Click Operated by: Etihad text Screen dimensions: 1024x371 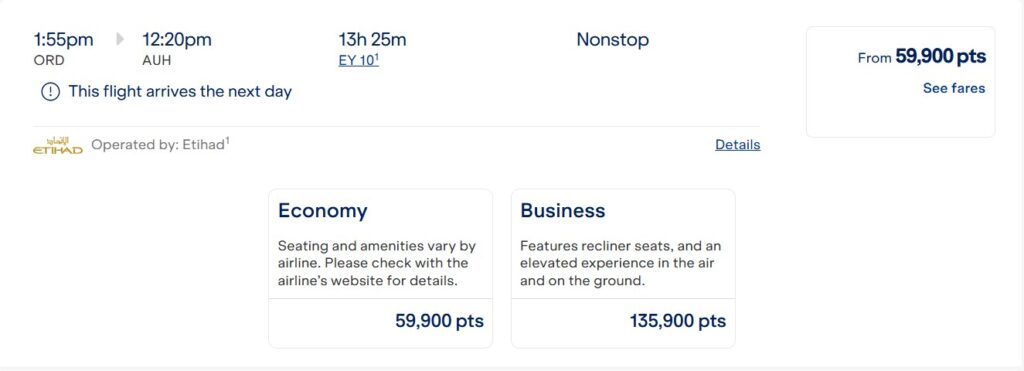tap(160, 144)
